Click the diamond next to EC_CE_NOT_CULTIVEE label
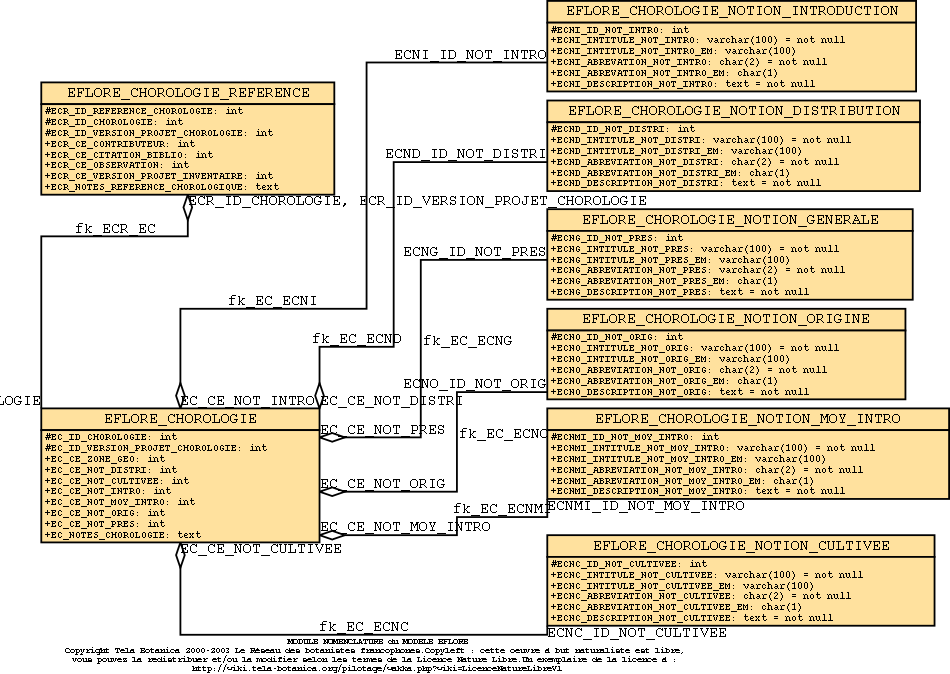The height and width of the screenshot is (674, 950). (x=181, y=556)
